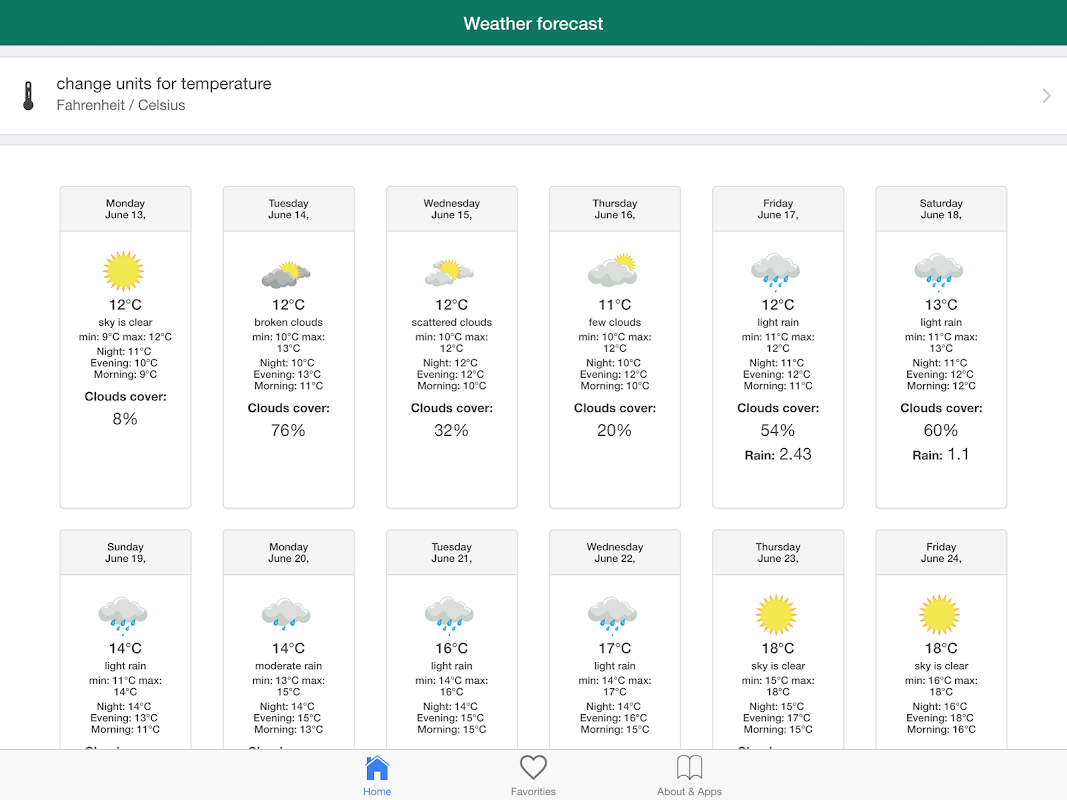Click the Tuesday June 14 card header
This screenshot has width=1067, height=800.
(289, 209)
